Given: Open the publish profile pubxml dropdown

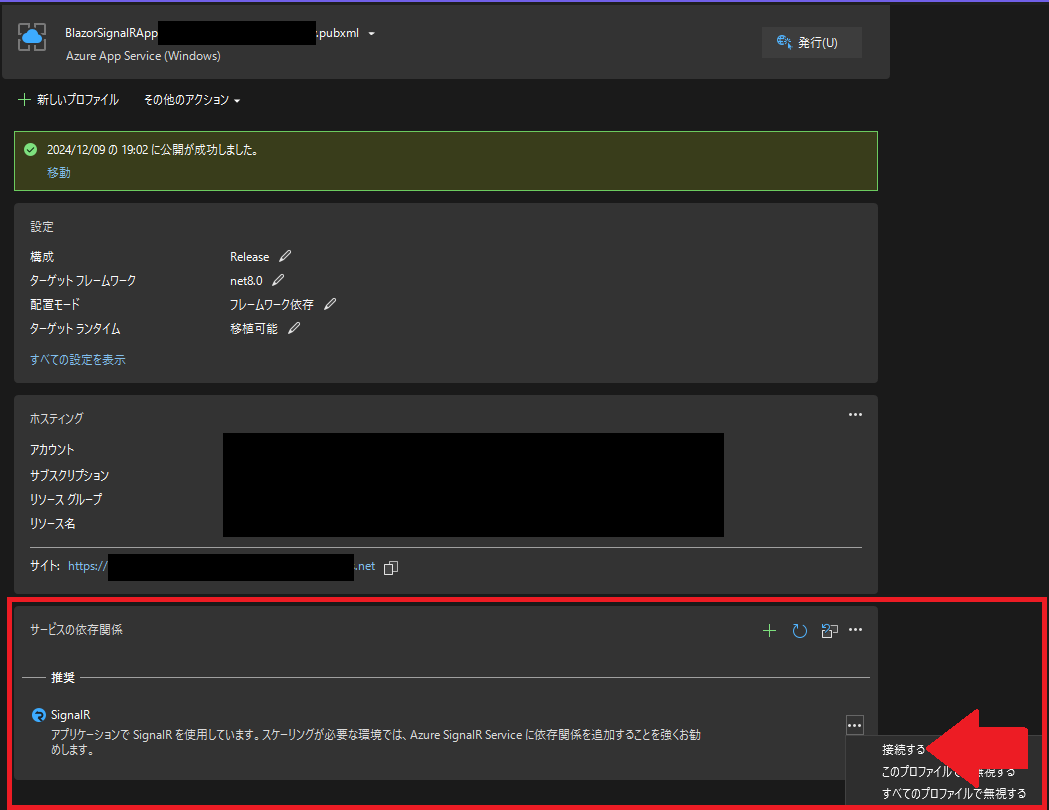Looking at the screenshot, I should tap(372, 33).
